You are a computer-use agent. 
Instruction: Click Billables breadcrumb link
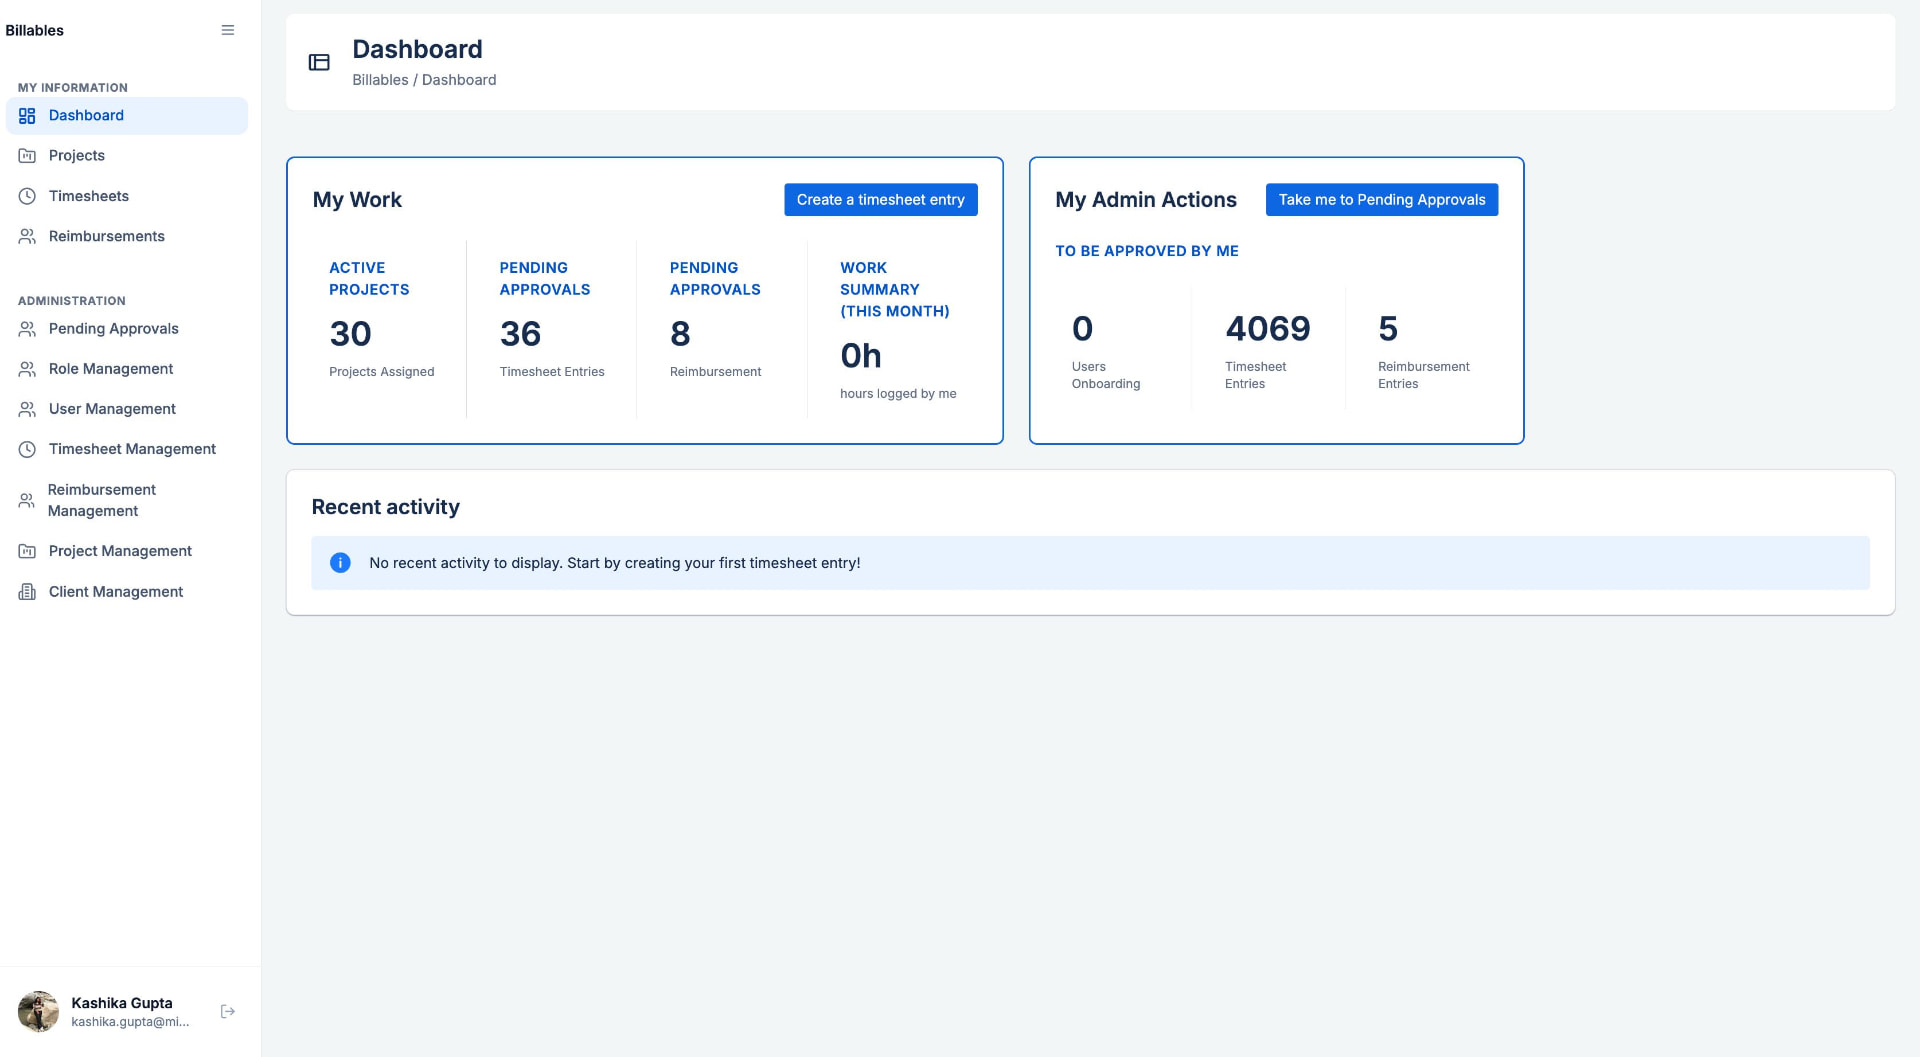pos(380,80)
